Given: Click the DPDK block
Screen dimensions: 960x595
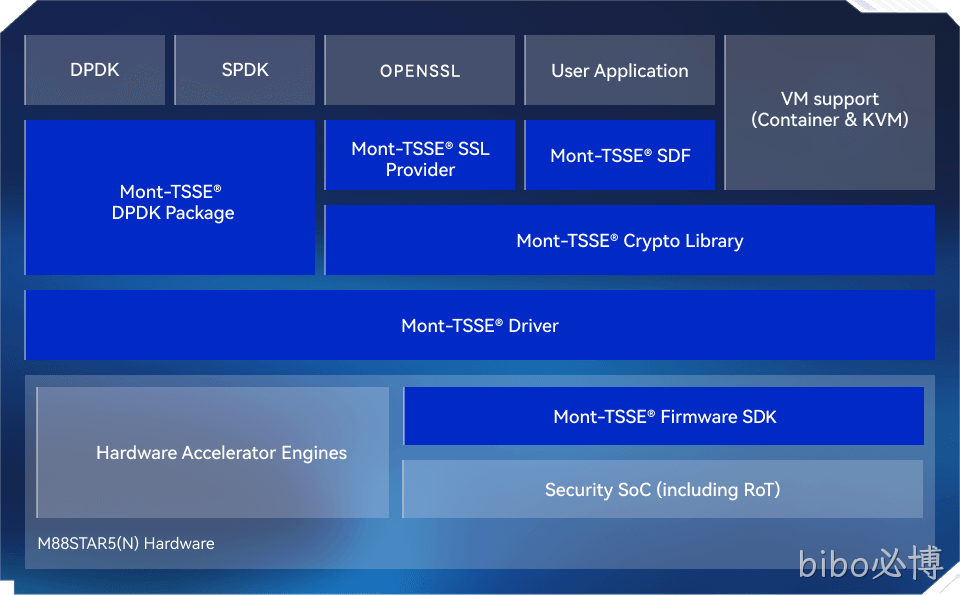Looking at the screenshot, I should [x=95, y=70].
